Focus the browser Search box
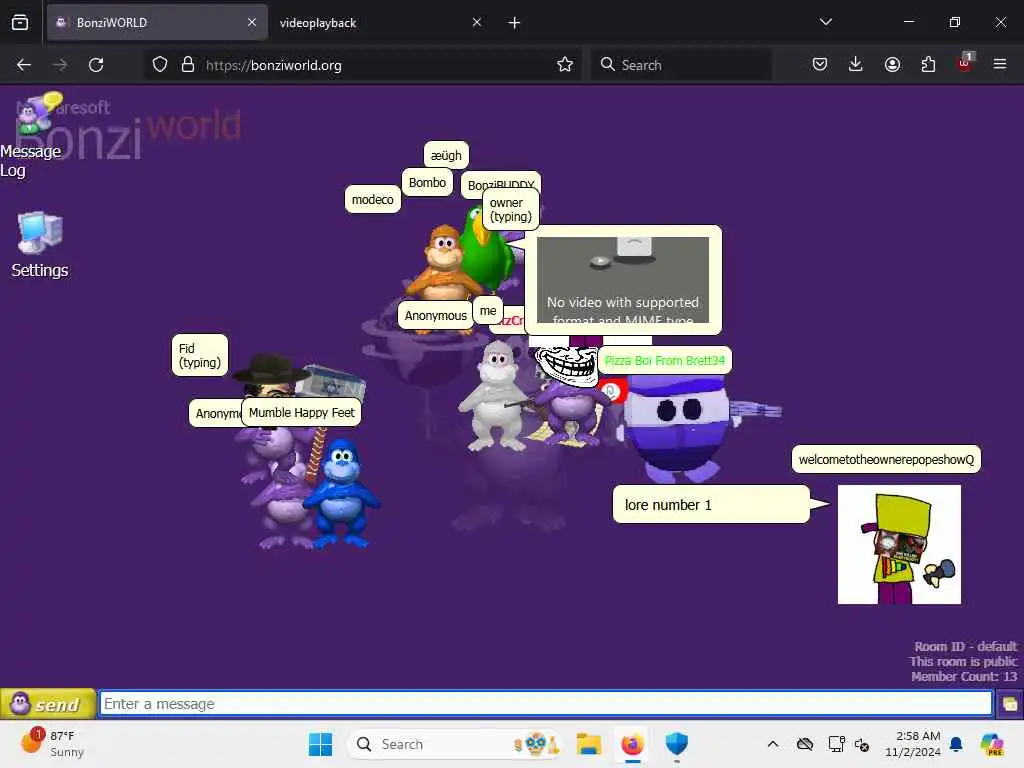 click(x=681, y=65)
